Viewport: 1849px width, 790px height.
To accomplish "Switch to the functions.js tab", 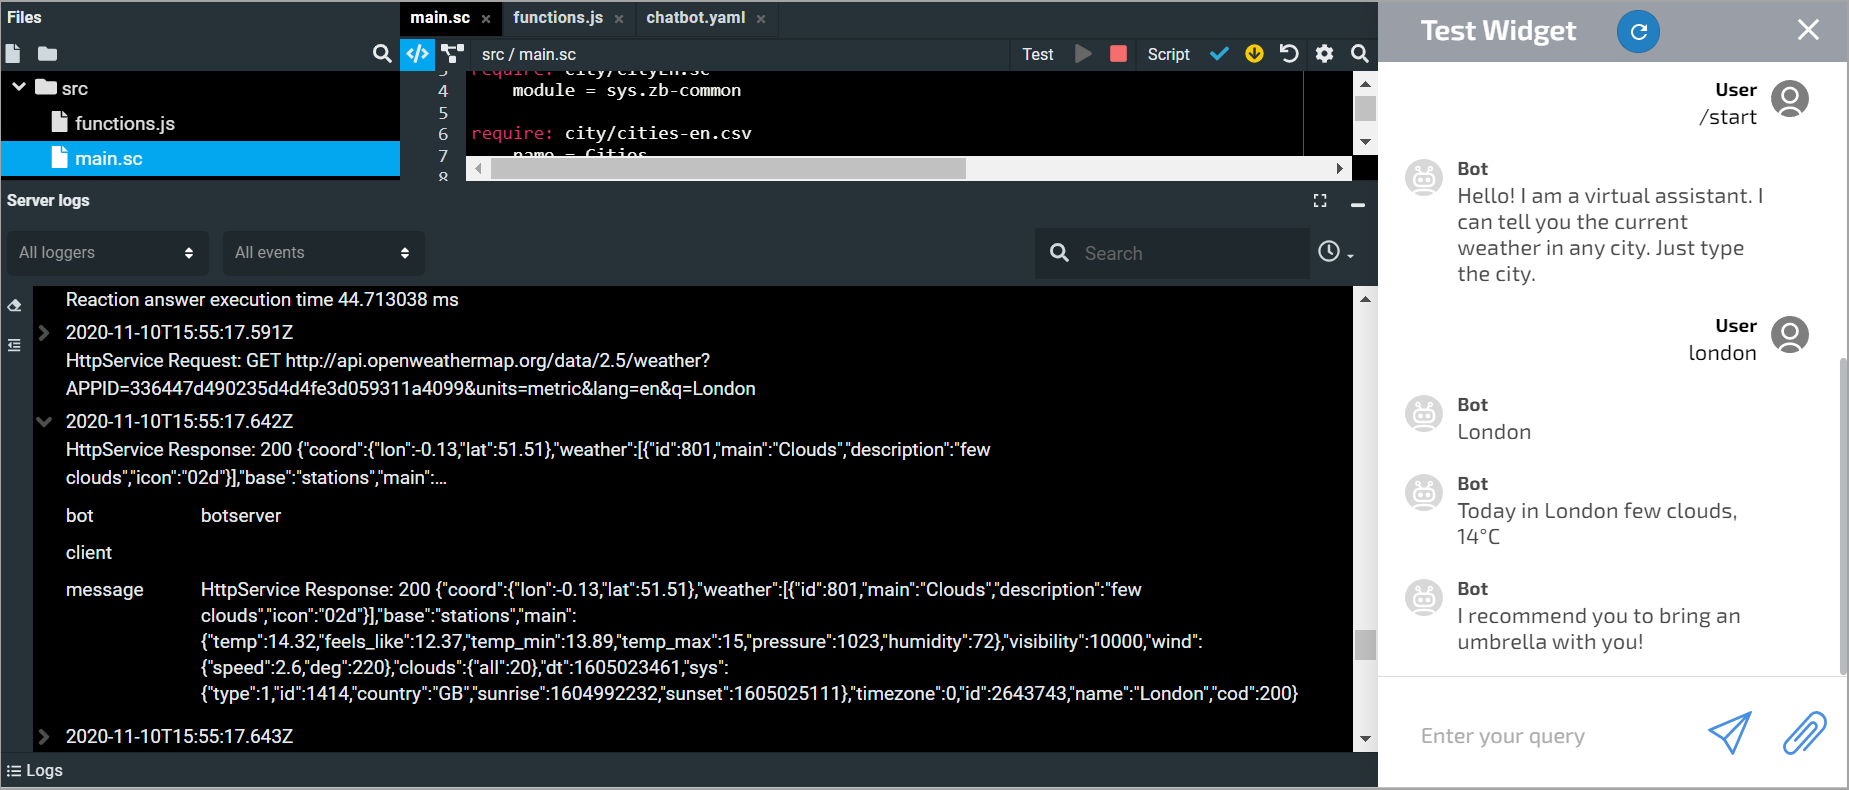I will (x=558, y=18).
